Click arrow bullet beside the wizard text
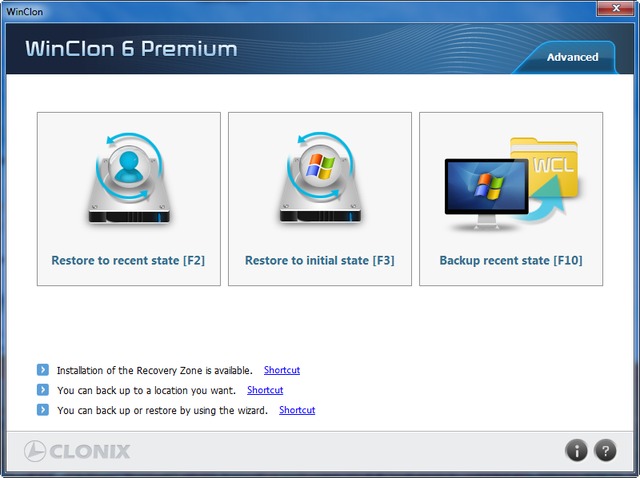 (x=43, y=410)
